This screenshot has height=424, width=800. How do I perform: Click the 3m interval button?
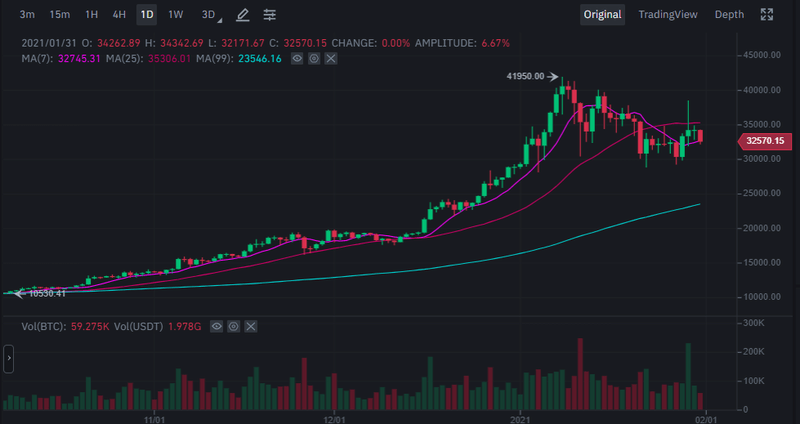tap(27, 15)
